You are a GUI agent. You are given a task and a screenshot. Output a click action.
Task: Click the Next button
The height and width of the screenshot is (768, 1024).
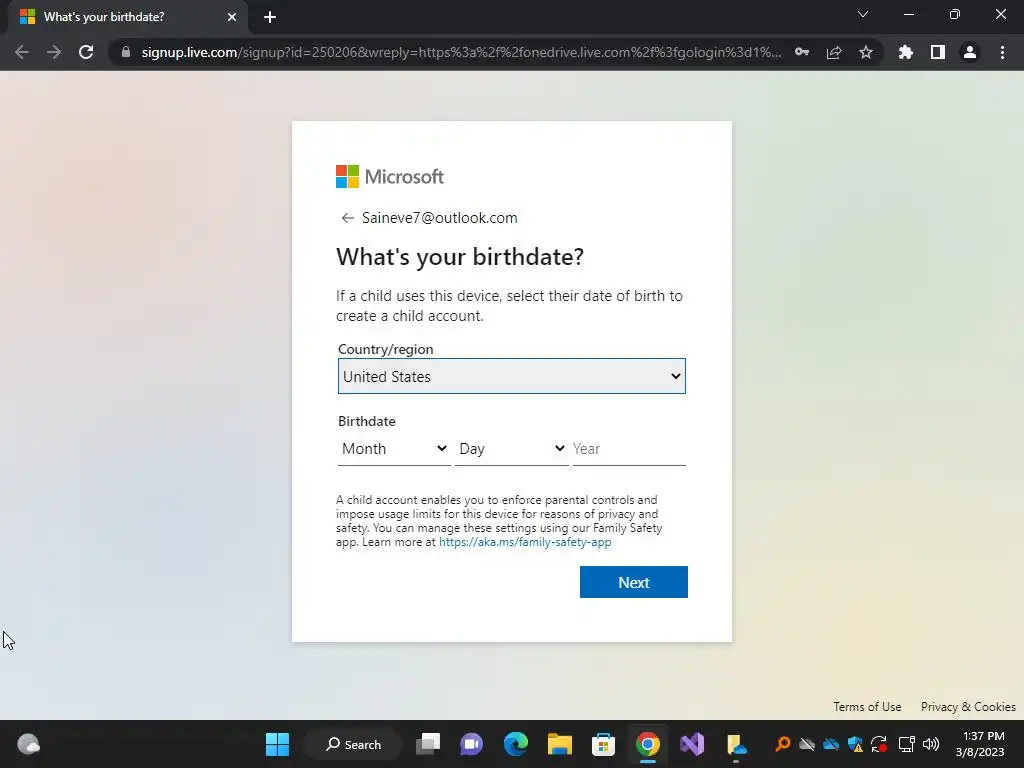[x=633, y=582]
